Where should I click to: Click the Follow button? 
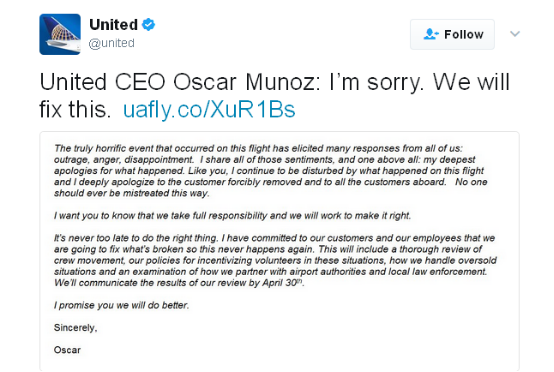pyautogui.click(x=452, y=34)
